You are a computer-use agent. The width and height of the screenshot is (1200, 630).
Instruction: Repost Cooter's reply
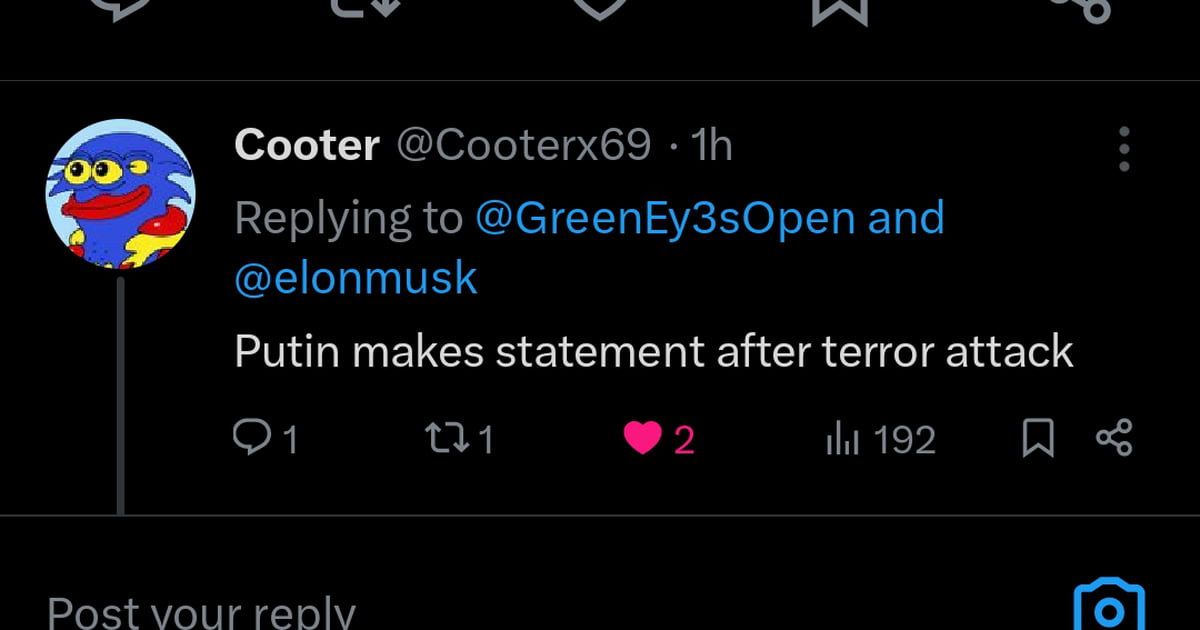pyautogui.click(x=441, y=438)
